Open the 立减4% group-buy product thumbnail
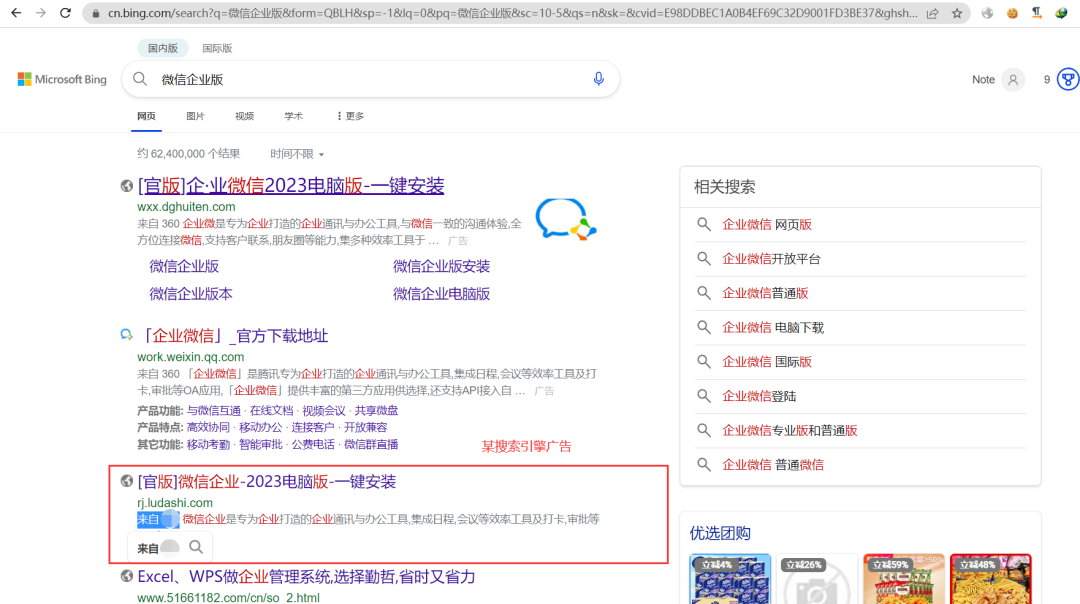The image size is (1080, 604). 730,579
